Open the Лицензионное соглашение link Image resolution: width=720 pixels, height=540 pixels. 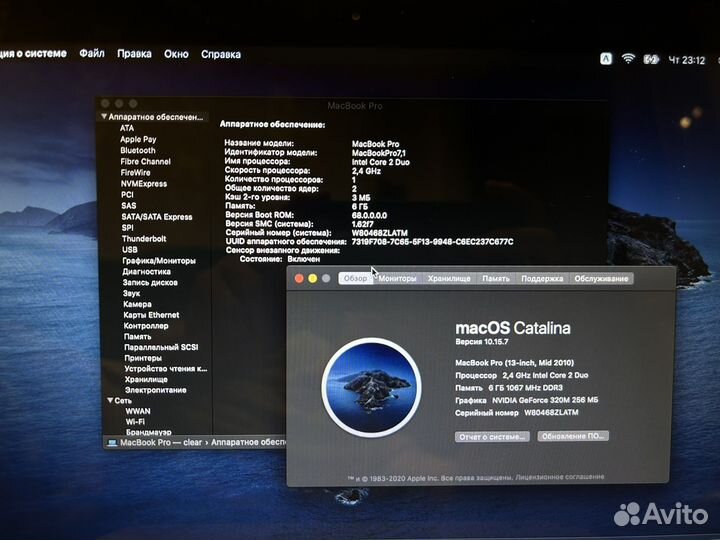click(x=560, y=477)
